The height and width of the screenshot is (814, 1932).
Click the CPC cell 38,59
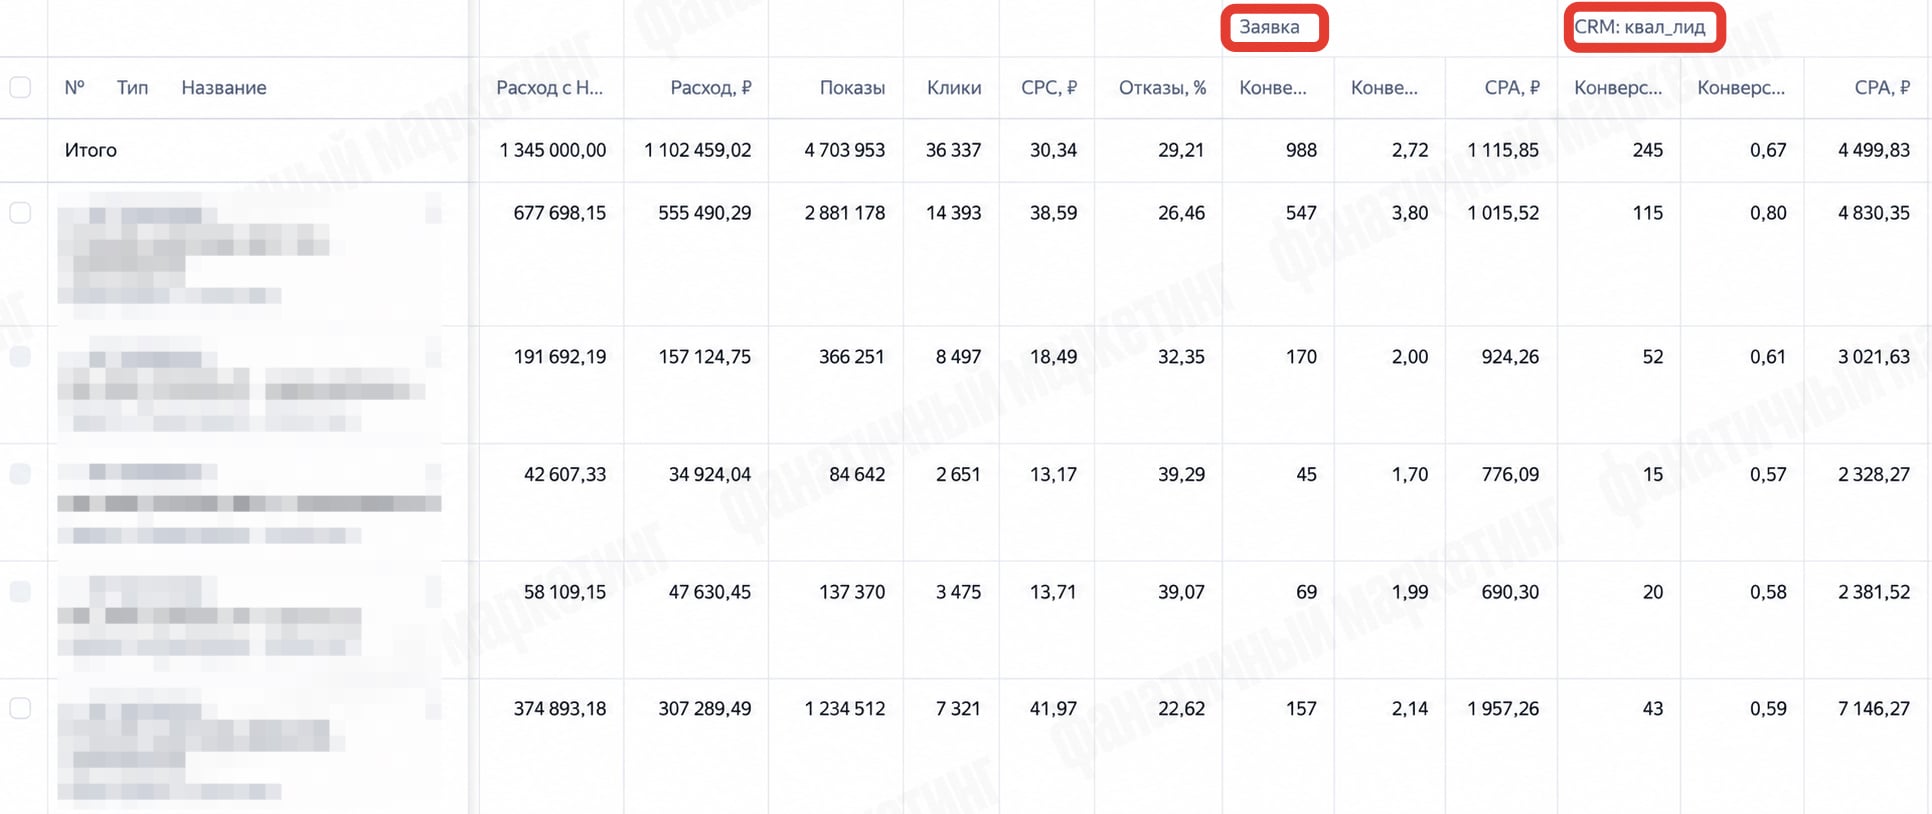coord(1054,213)
